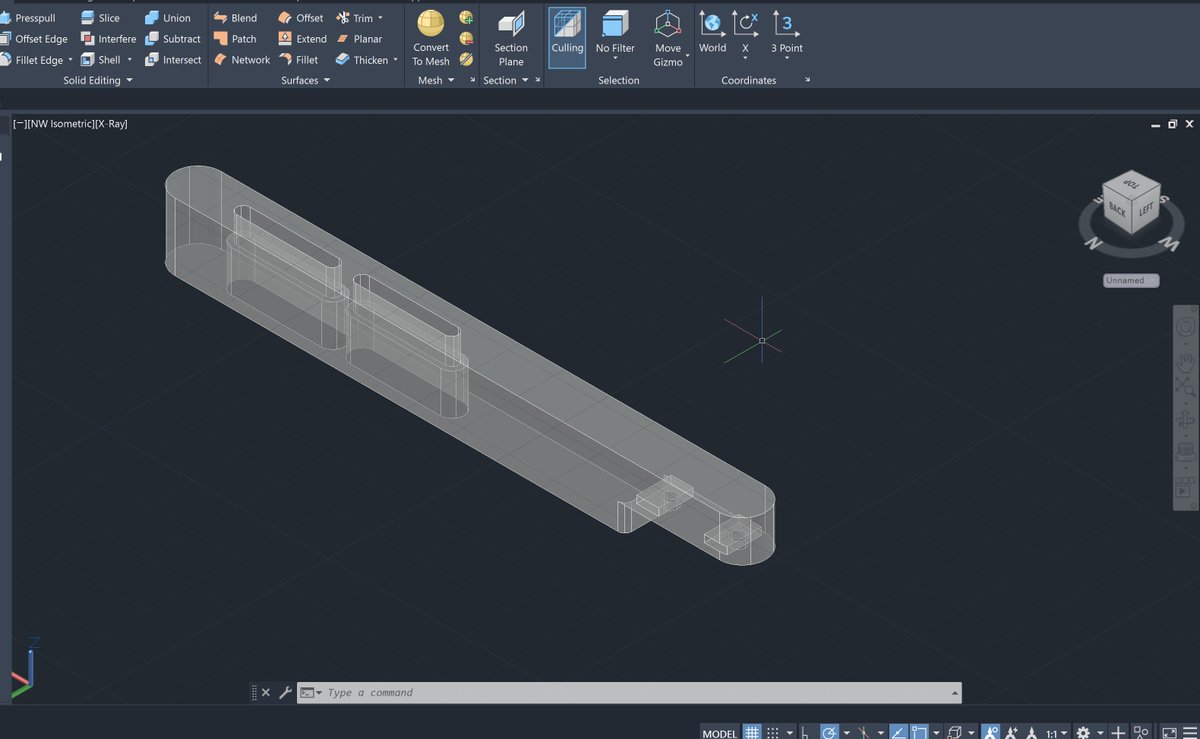Screen dimensions: 1200x739
Task: Toggle Ortho mode in status bar
Action: [x=806, y=733]
